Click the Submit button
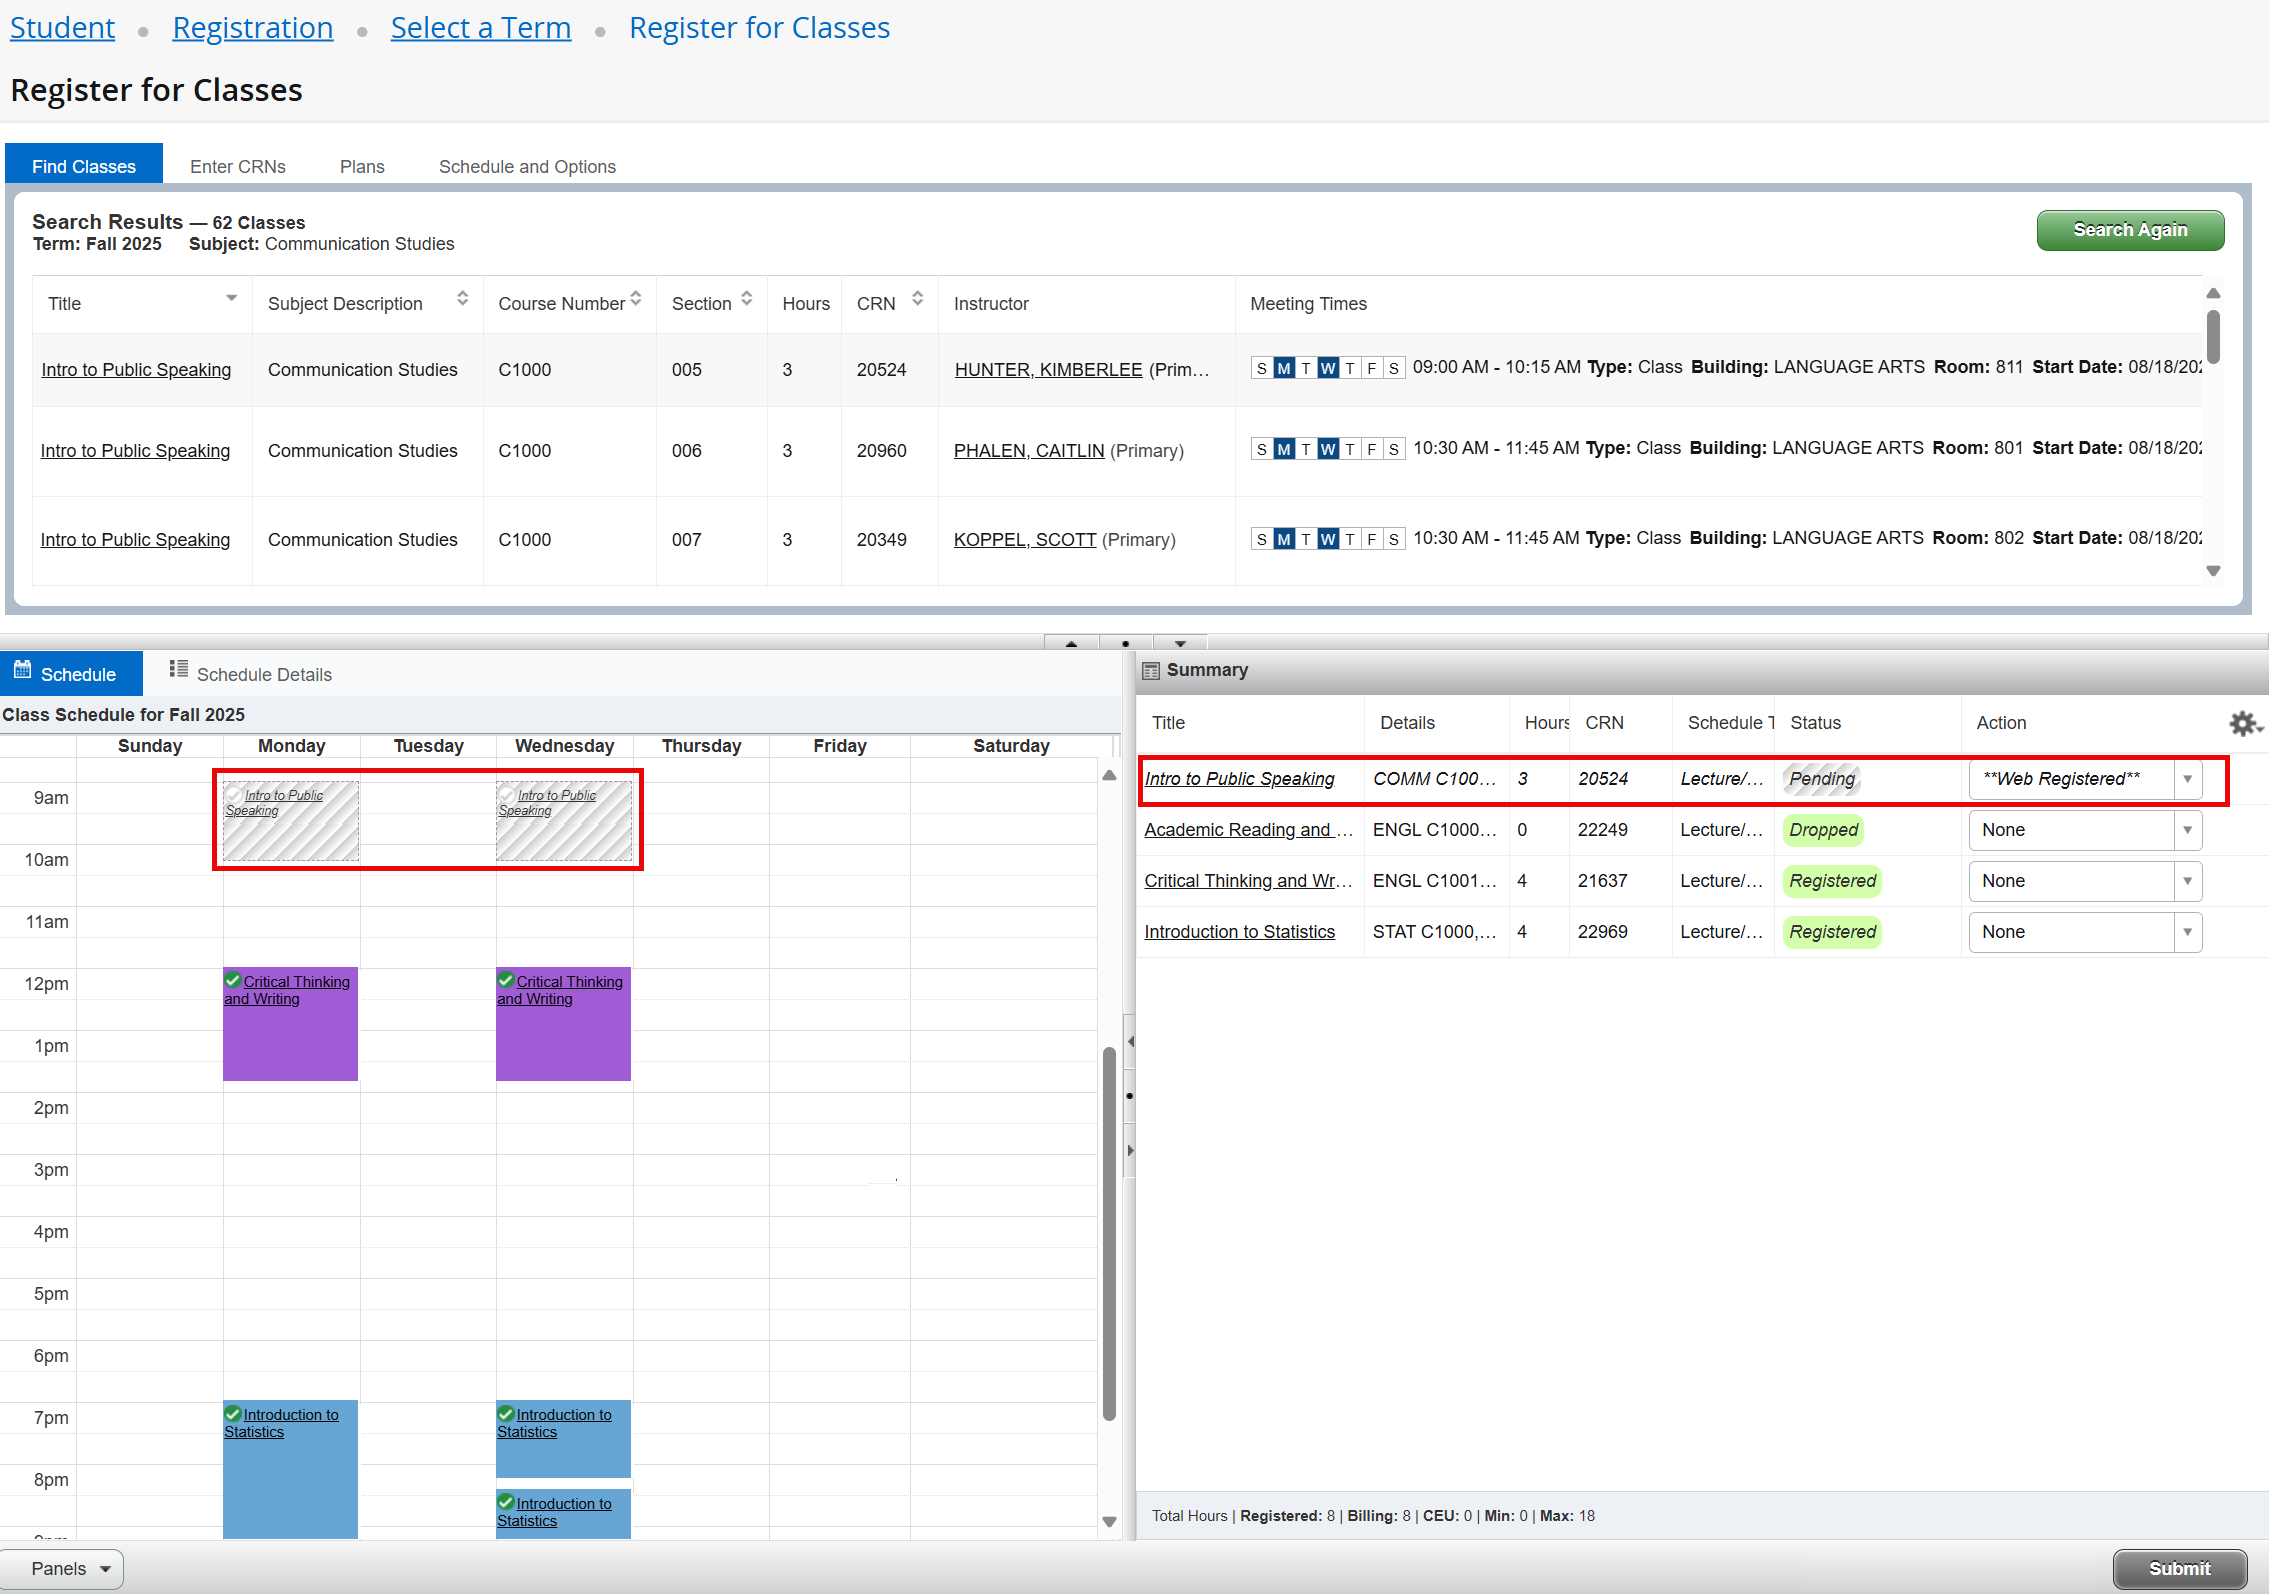Screen dimensions: 2269x1594 (2179, 1568)
